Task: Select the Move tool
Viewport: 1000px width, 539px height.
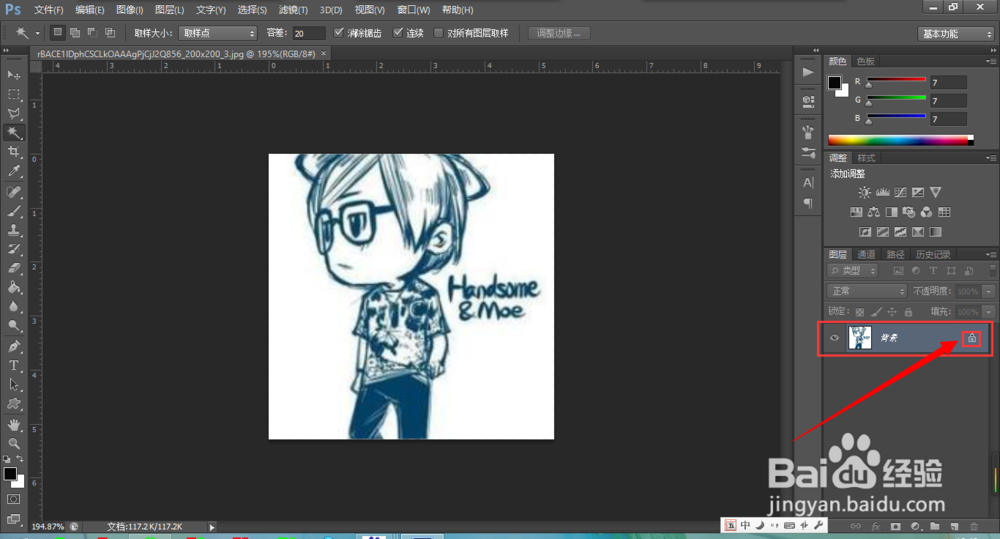Action: tap(13, 75)
